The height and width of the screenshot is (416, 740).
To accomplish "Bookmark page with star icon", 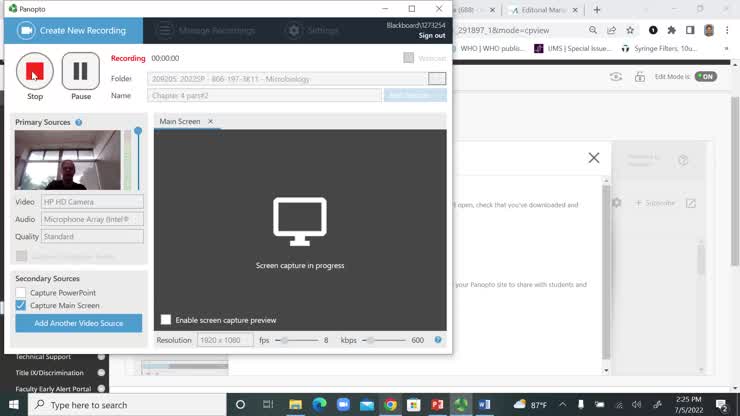I will (630, 30).
